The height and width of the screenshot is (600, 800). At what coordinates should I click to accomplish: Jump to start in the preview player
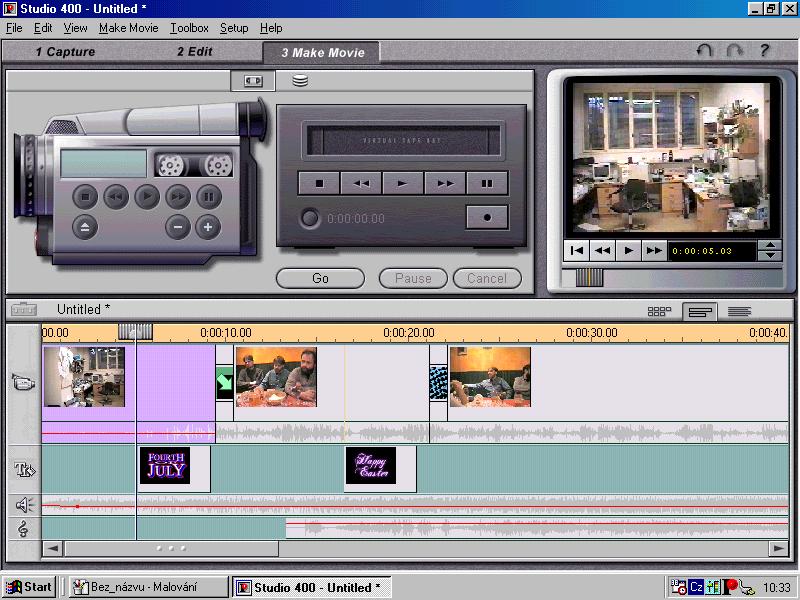pos(577,251)
